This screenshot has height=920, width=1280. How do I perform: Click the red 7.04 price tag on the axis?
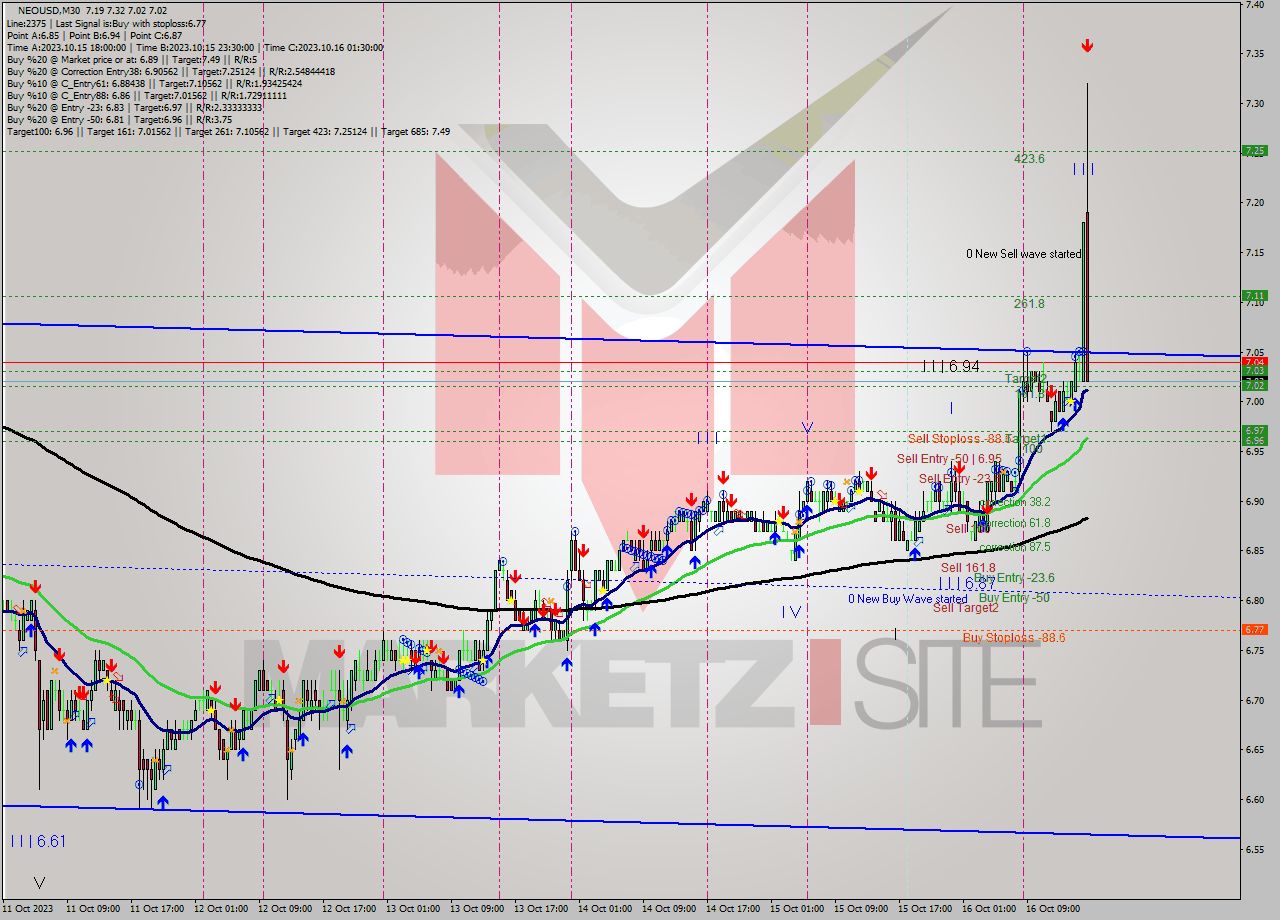1254,362
